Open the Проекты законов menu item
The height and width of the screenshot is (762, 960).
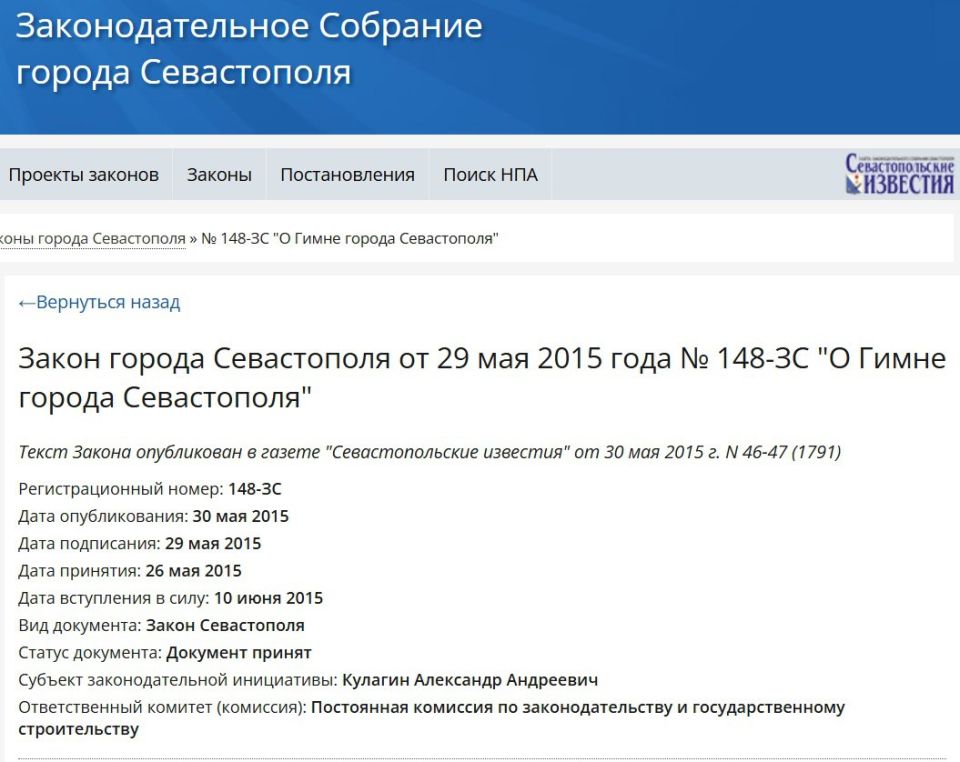pyautogui.click(x=83, y=173)
